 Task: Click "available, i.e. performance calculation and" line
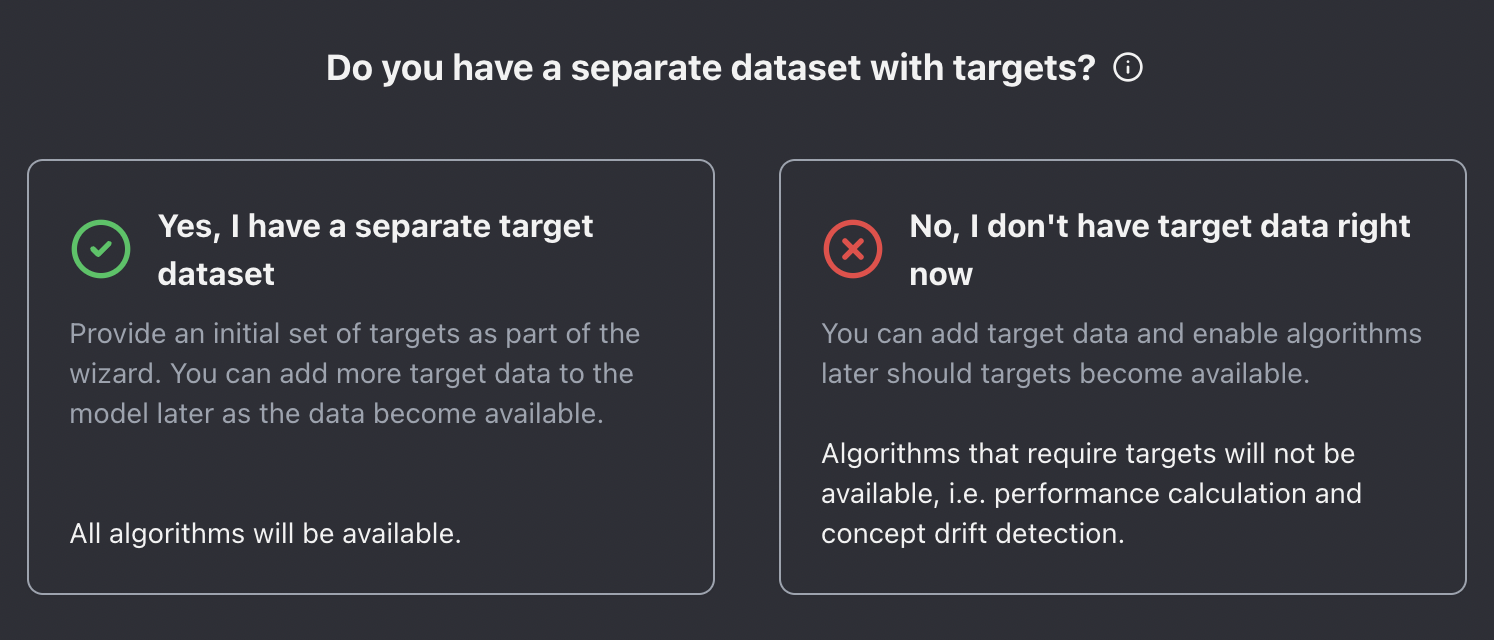[1091, 494]
